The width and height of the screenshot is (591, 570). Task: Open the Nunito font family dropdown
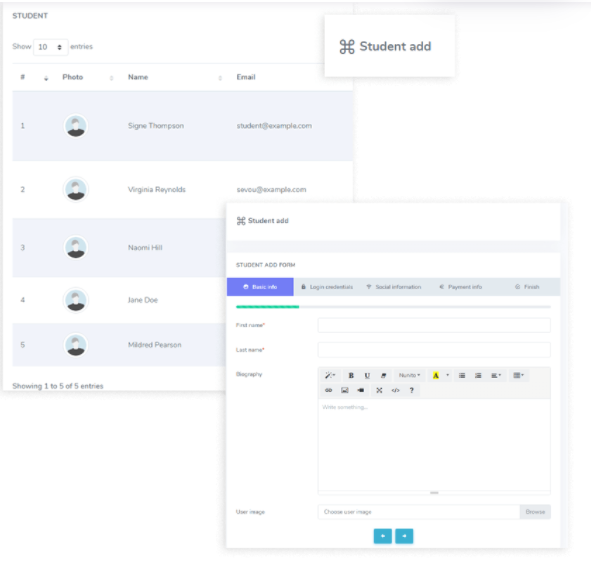pyautogui.click(x=409, y=375)
